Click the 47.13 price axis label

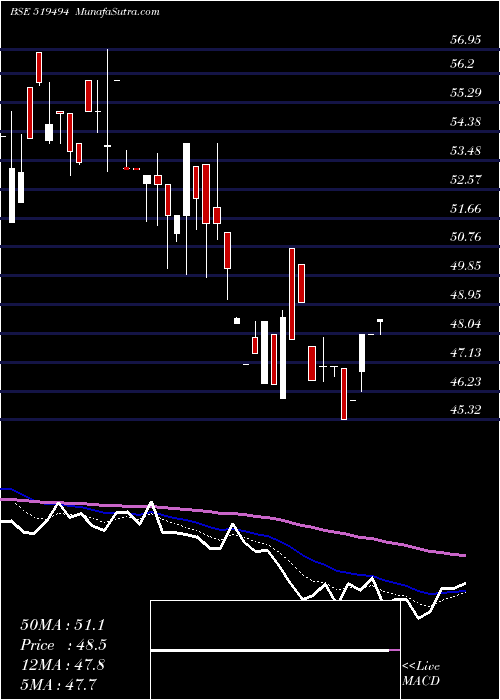coord(466,353)
